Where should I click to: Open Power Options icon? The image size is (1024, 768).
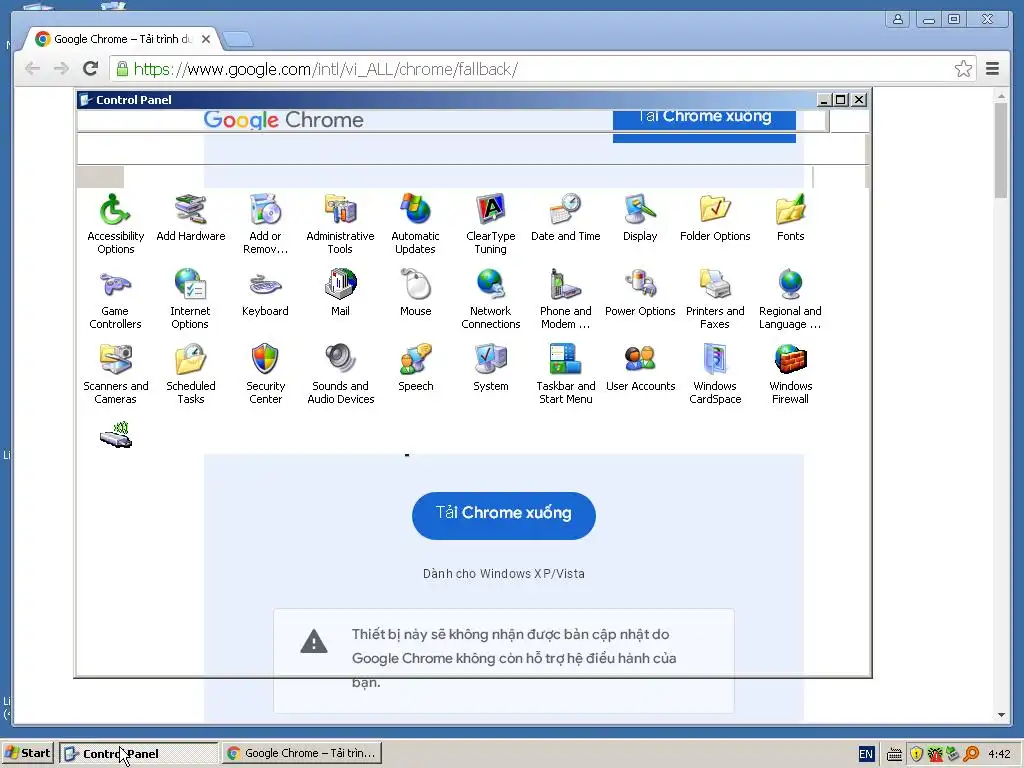point(640,293)
